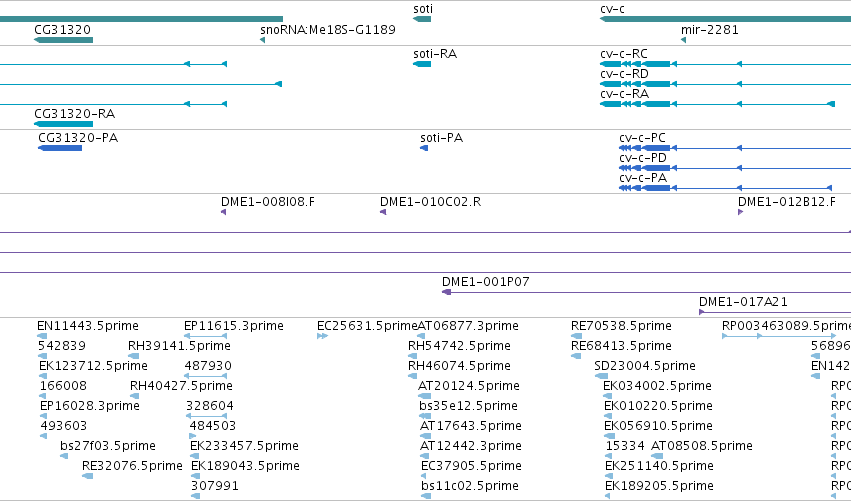Click the 542839 feature label

click(x=62, y=346)
